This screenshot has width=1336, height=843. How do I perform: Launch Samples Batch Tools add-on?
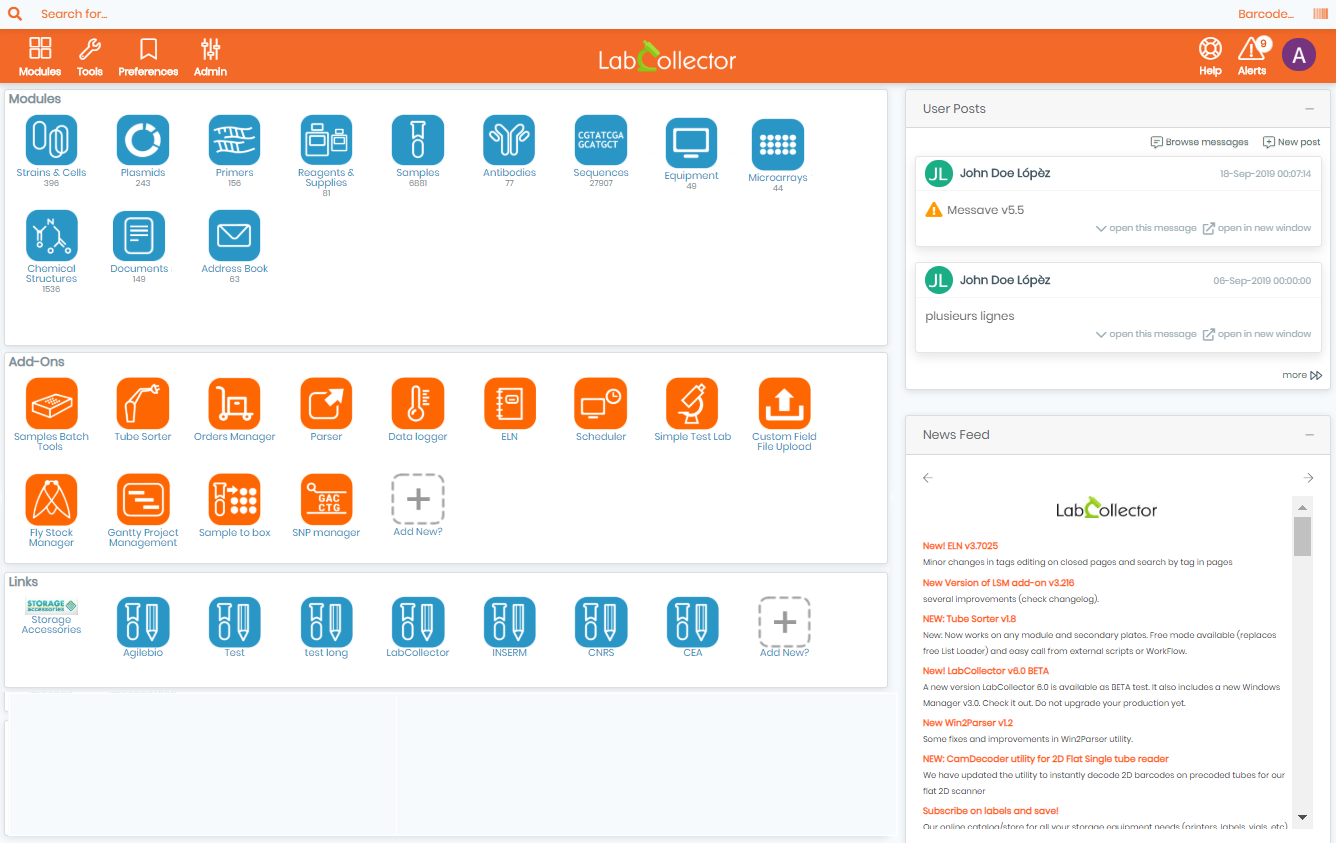tap(51, 404)
